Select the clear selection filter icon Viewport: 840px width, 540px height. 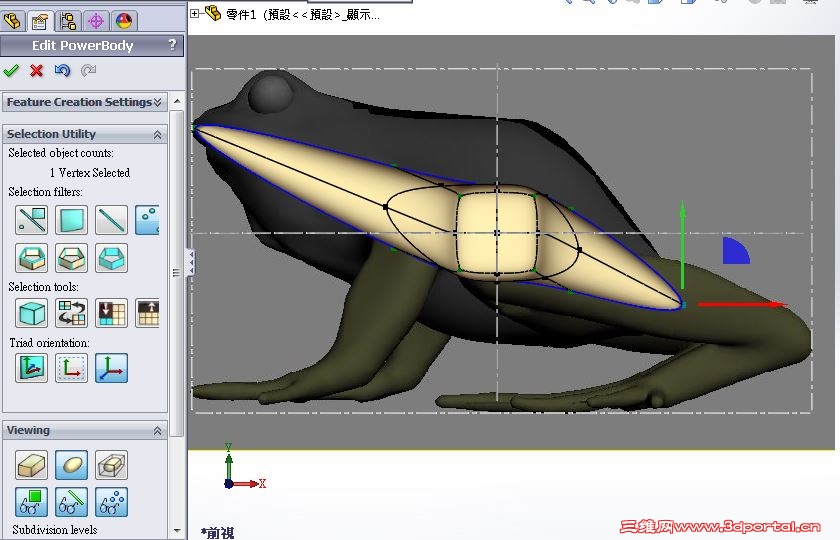pyautogui.click(x=32, y=220)
